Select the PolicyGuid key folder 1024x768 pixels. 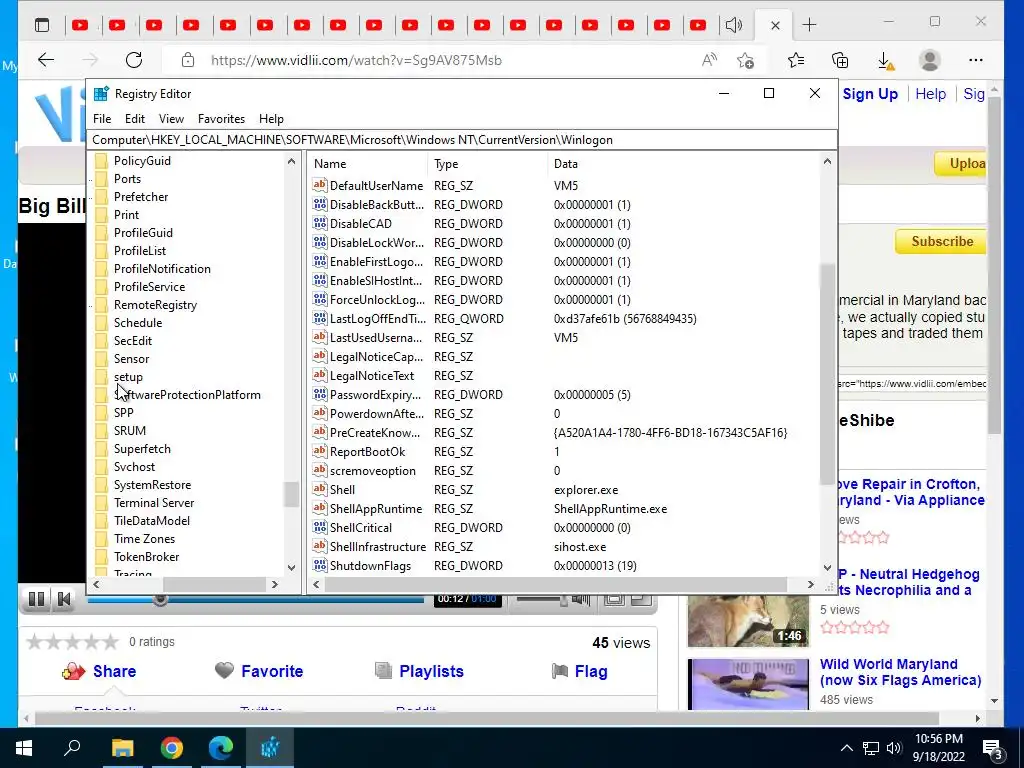[x=142, y=161]
